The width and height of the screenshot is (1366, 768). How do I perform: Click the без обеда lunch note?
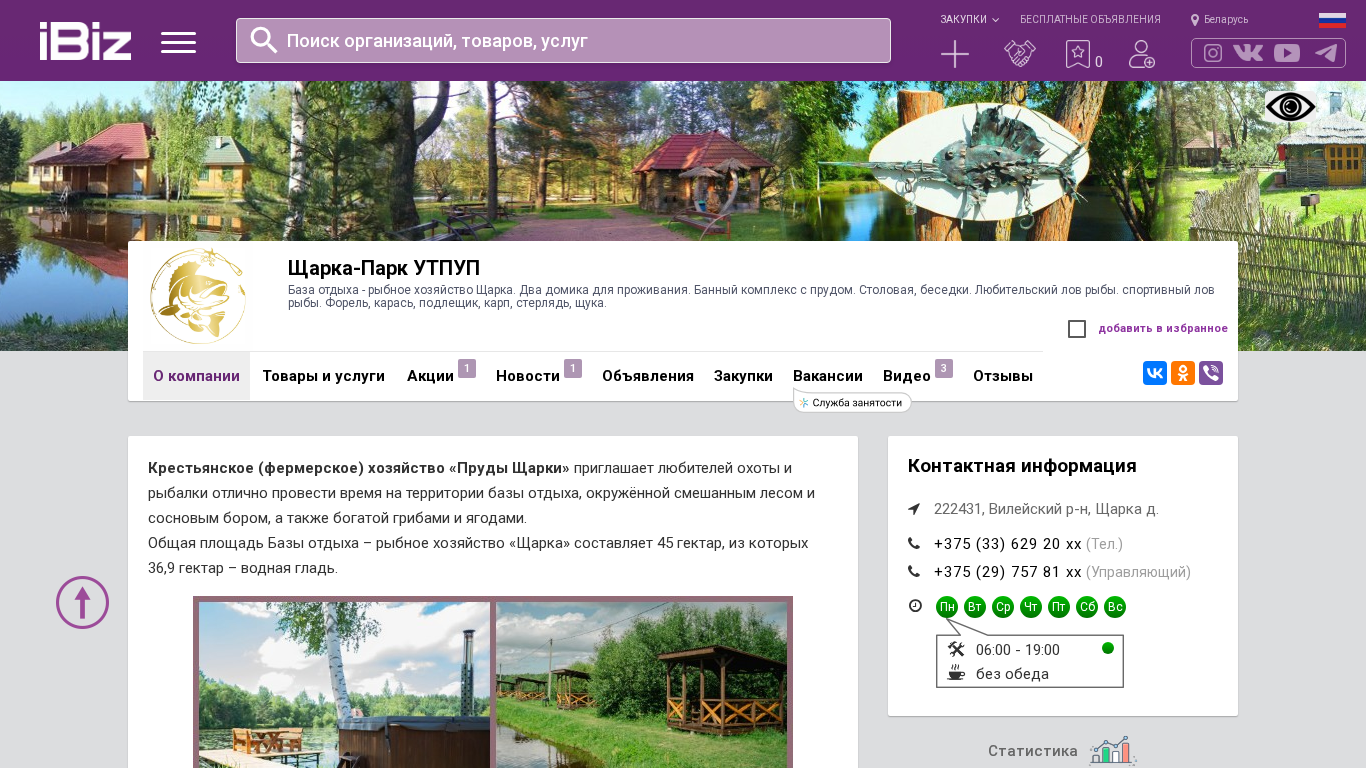coord(1012,674)
